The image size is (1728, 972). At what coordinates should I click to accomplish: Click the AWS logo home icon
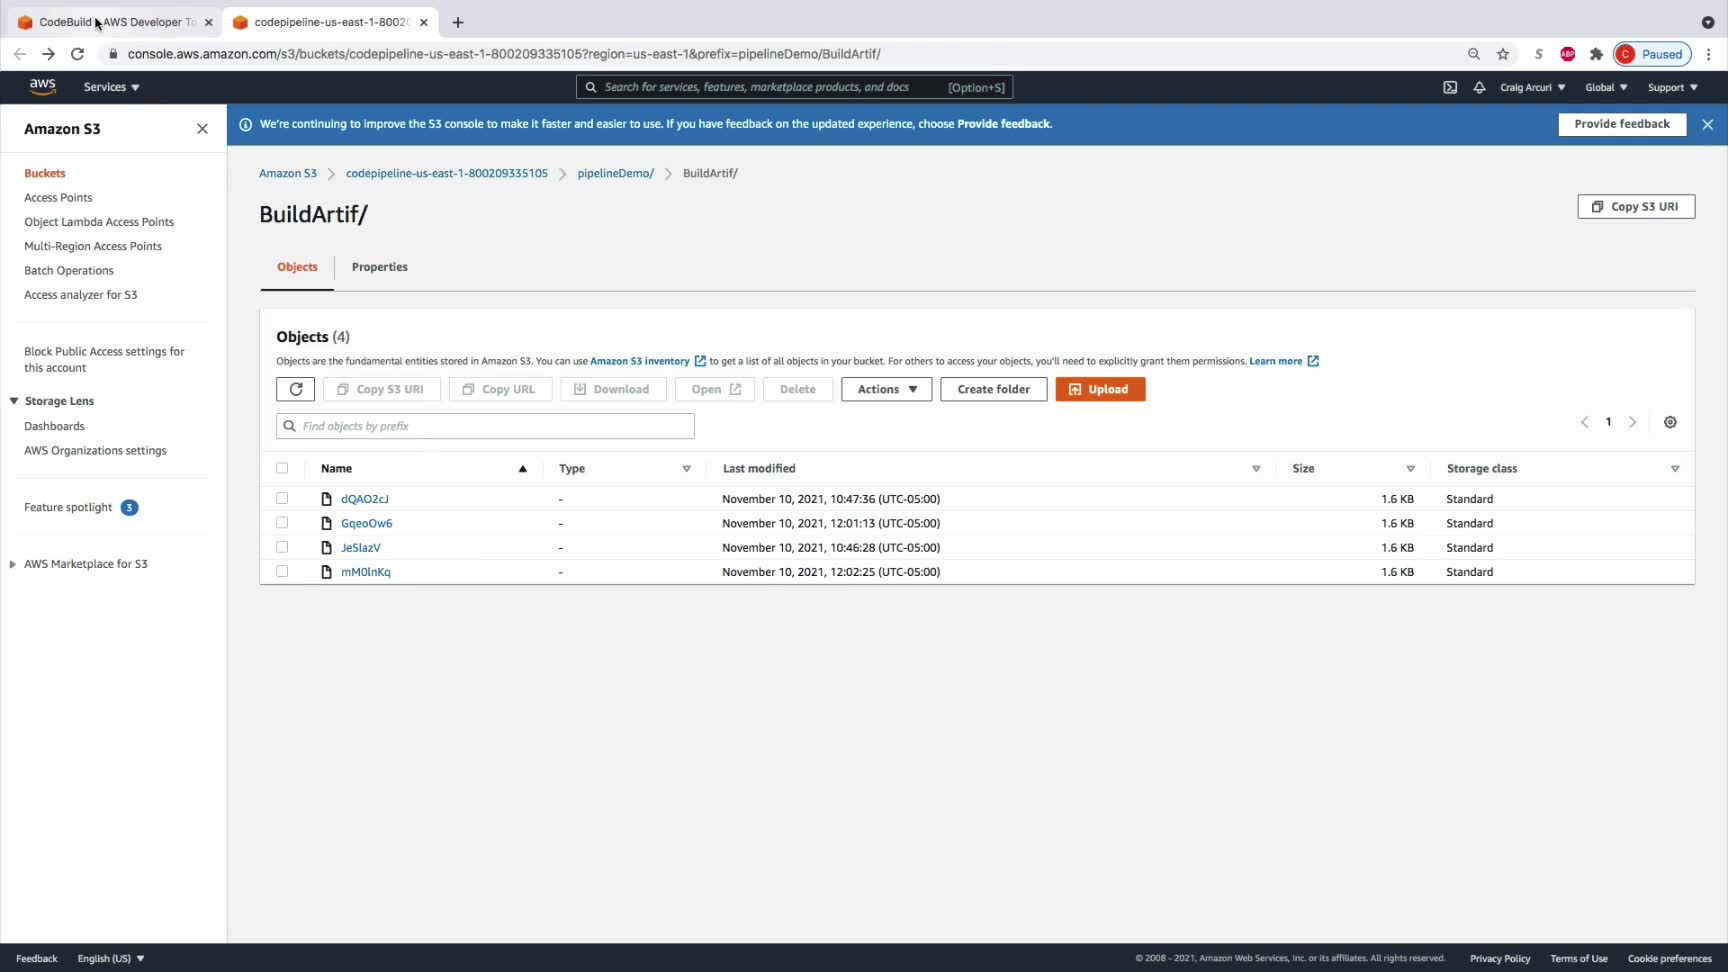[42, 87]
